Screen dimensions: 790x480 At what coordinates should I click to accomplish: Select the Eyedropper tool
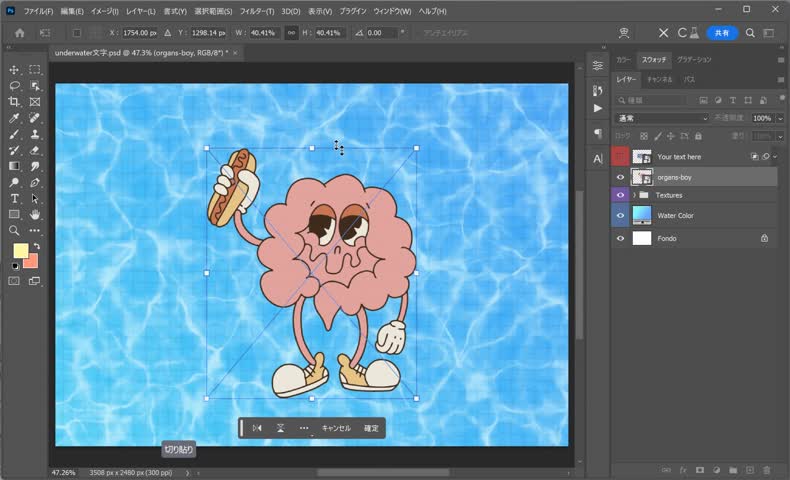(14, 118)
